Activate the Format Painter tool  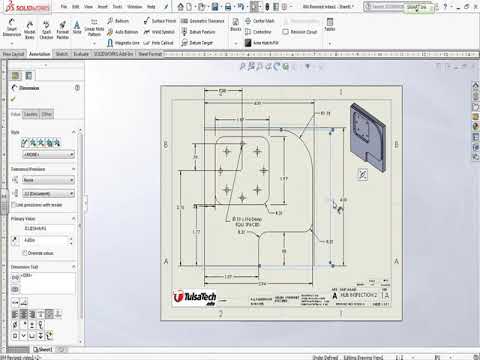62,29
